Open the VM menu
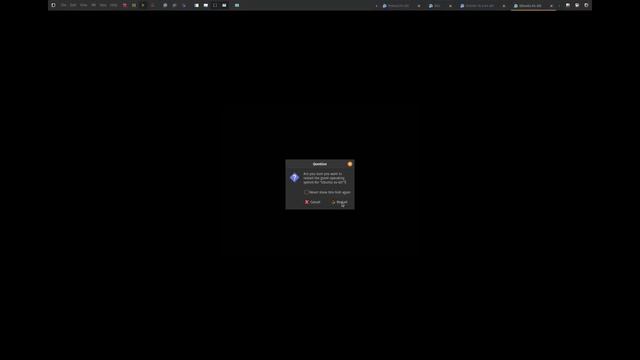This screenshot has height=360, width=640. point(93,5)
